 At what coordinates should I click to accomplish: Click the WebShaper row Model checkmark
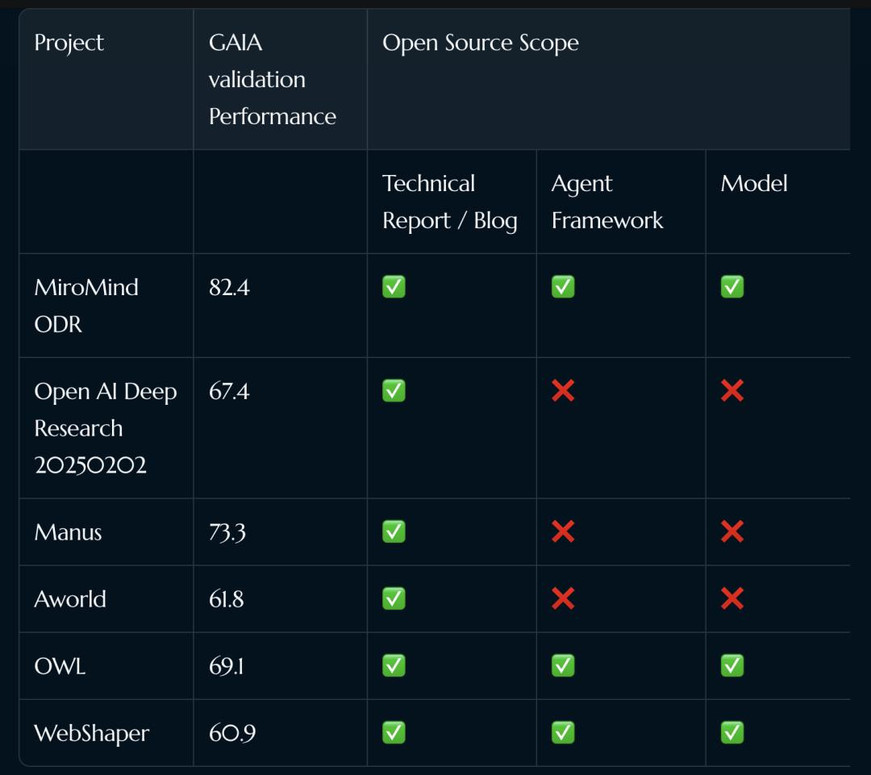(x=732, y=733)
